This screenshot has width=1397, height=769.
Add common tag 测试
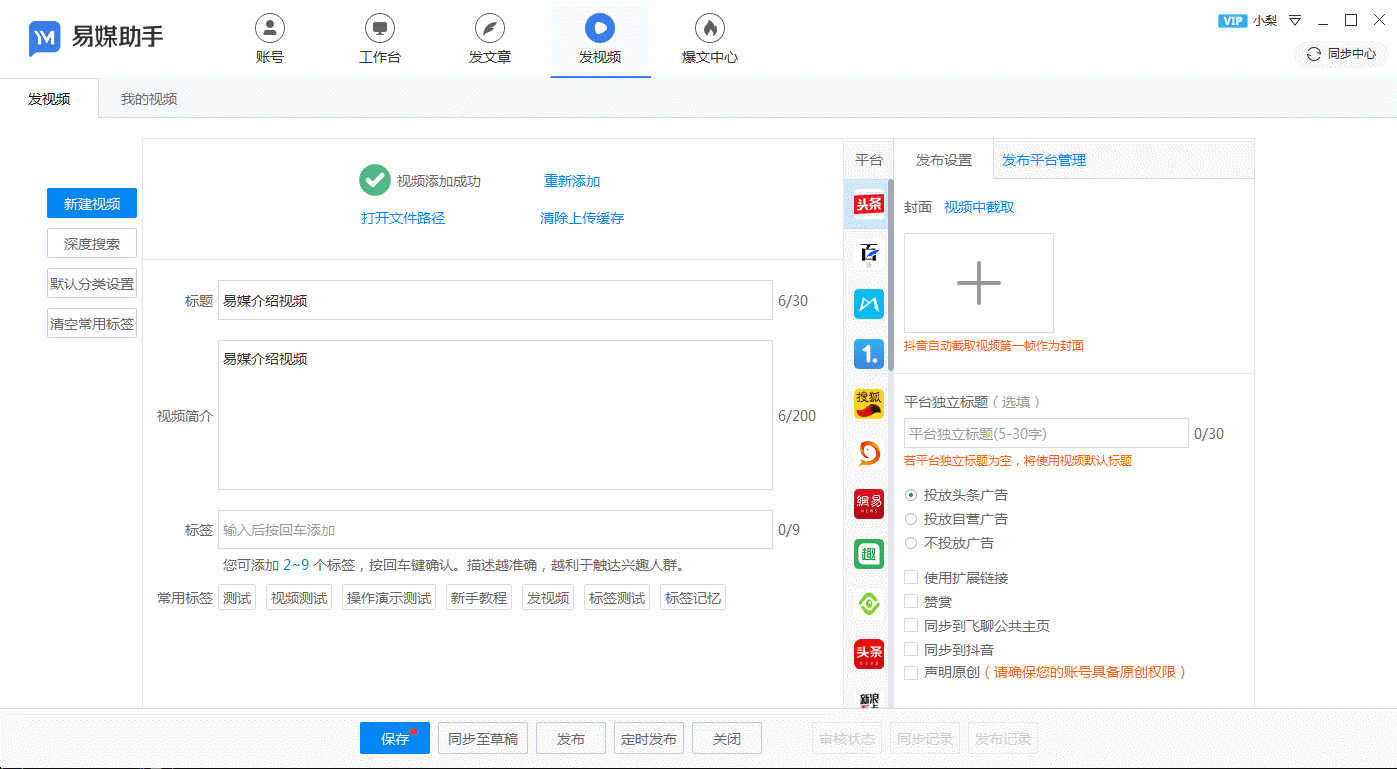[x=237, y=598]
